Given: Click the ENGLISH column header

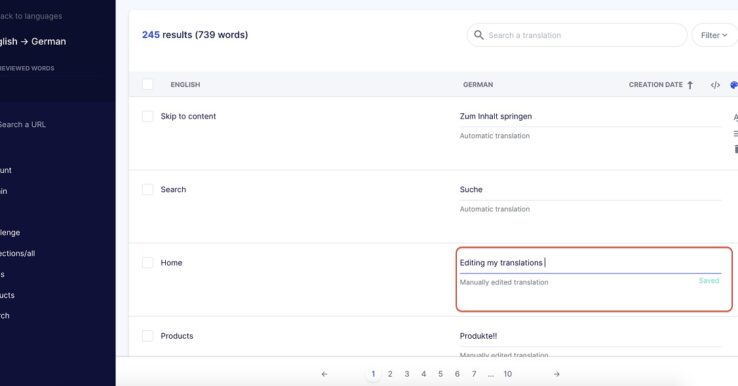Looking at the screenshot, I should tap(185, 85).
